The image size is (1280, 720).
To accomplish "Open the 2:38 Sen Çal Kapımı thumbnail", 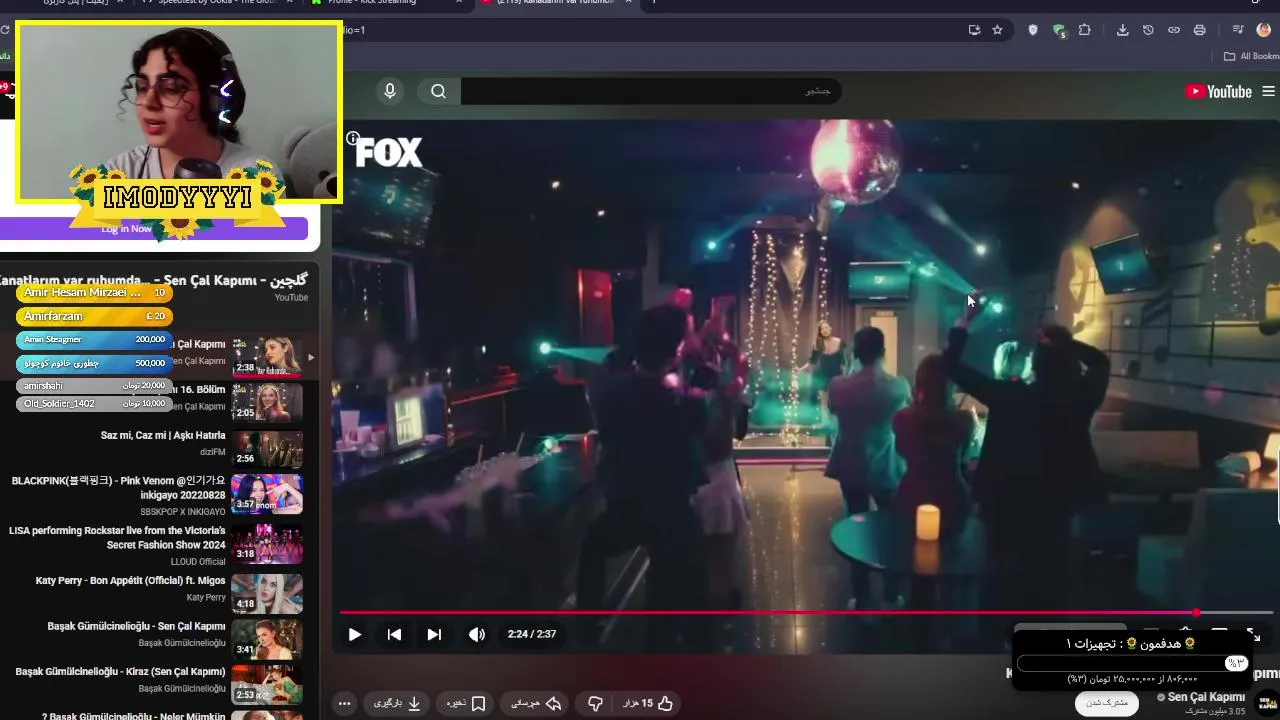I will click(x=267, y=357).
